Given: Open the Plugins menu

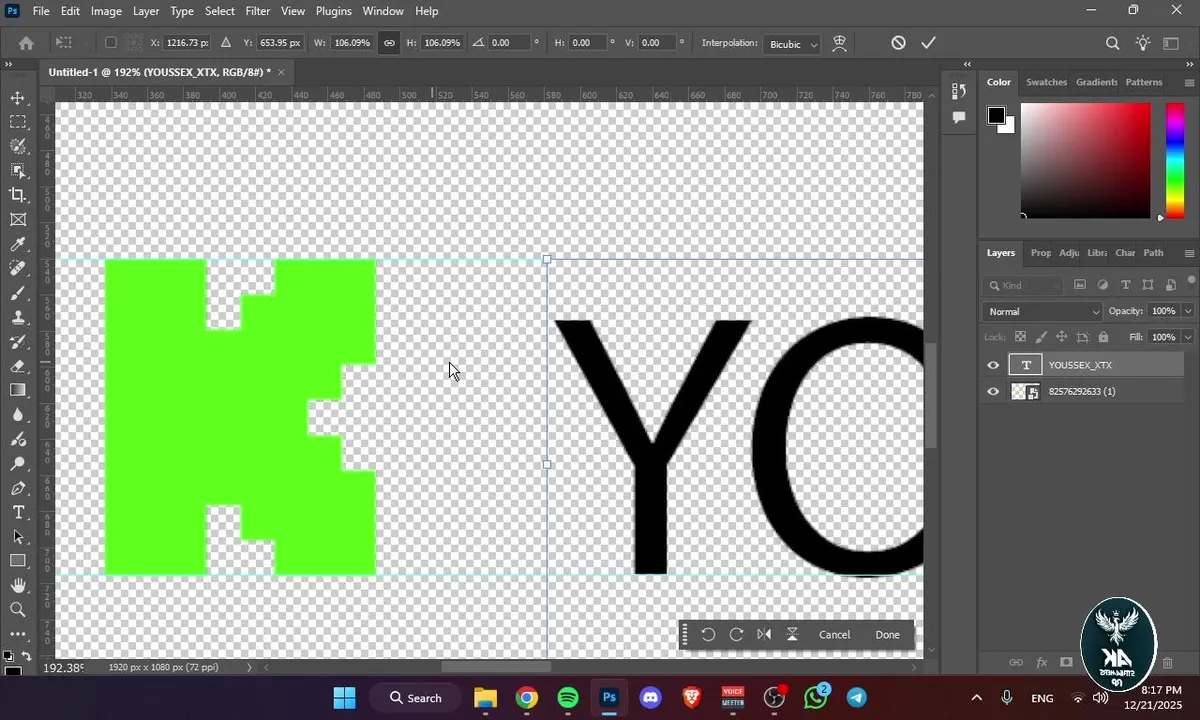Looking at the screenshot, I should (333, 11).
